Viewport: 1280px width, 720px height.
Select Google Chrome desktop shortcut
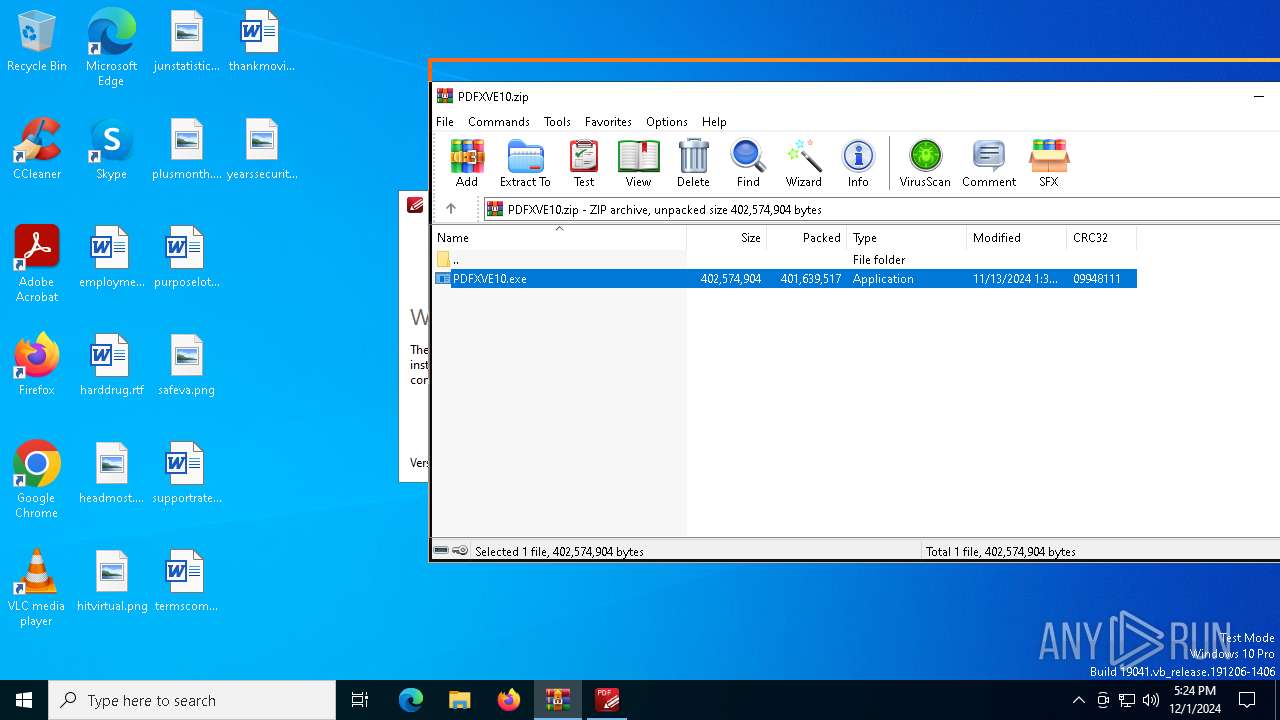click(x=37, y=480)
